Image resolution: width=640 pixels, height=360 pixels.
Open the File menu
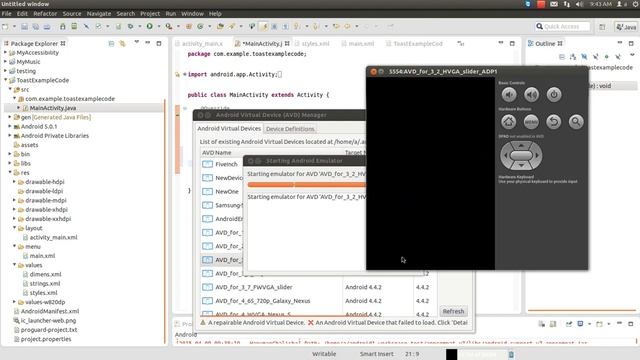click(x=7, y=13)
